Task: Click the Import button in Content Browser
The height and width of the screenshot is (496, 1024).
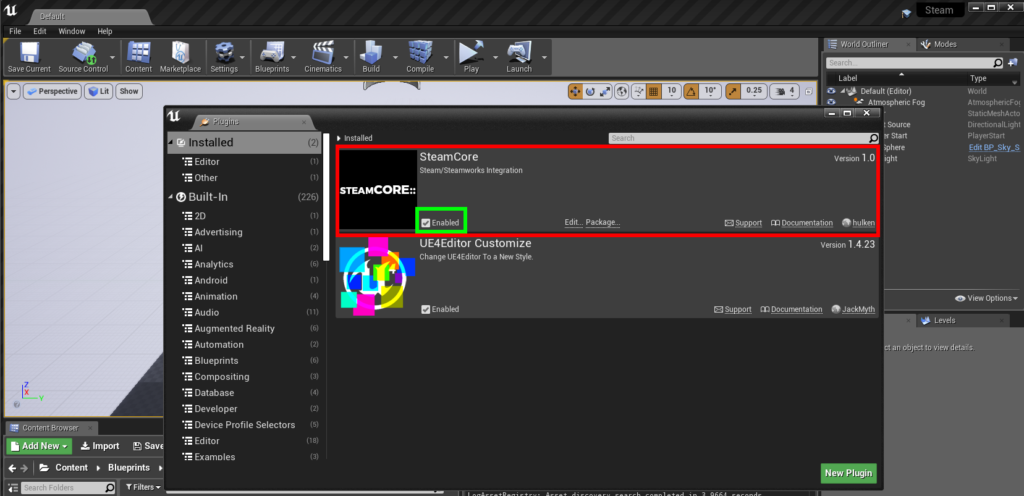Action: click(x=99, y=446)
